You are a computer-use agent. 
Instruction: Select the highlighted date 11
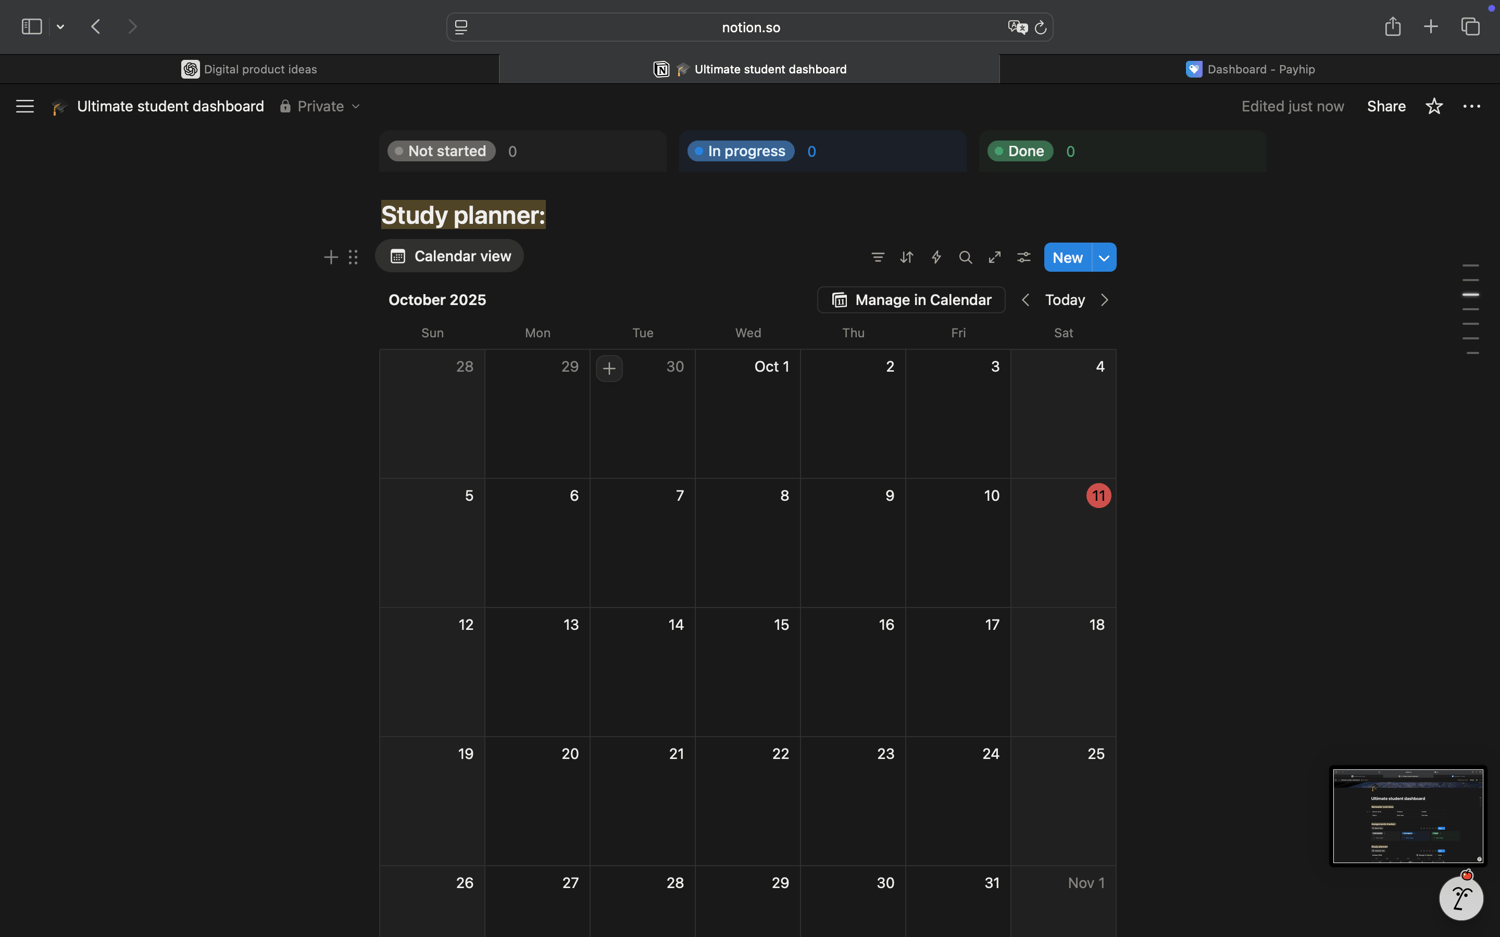coord(1098,496)
